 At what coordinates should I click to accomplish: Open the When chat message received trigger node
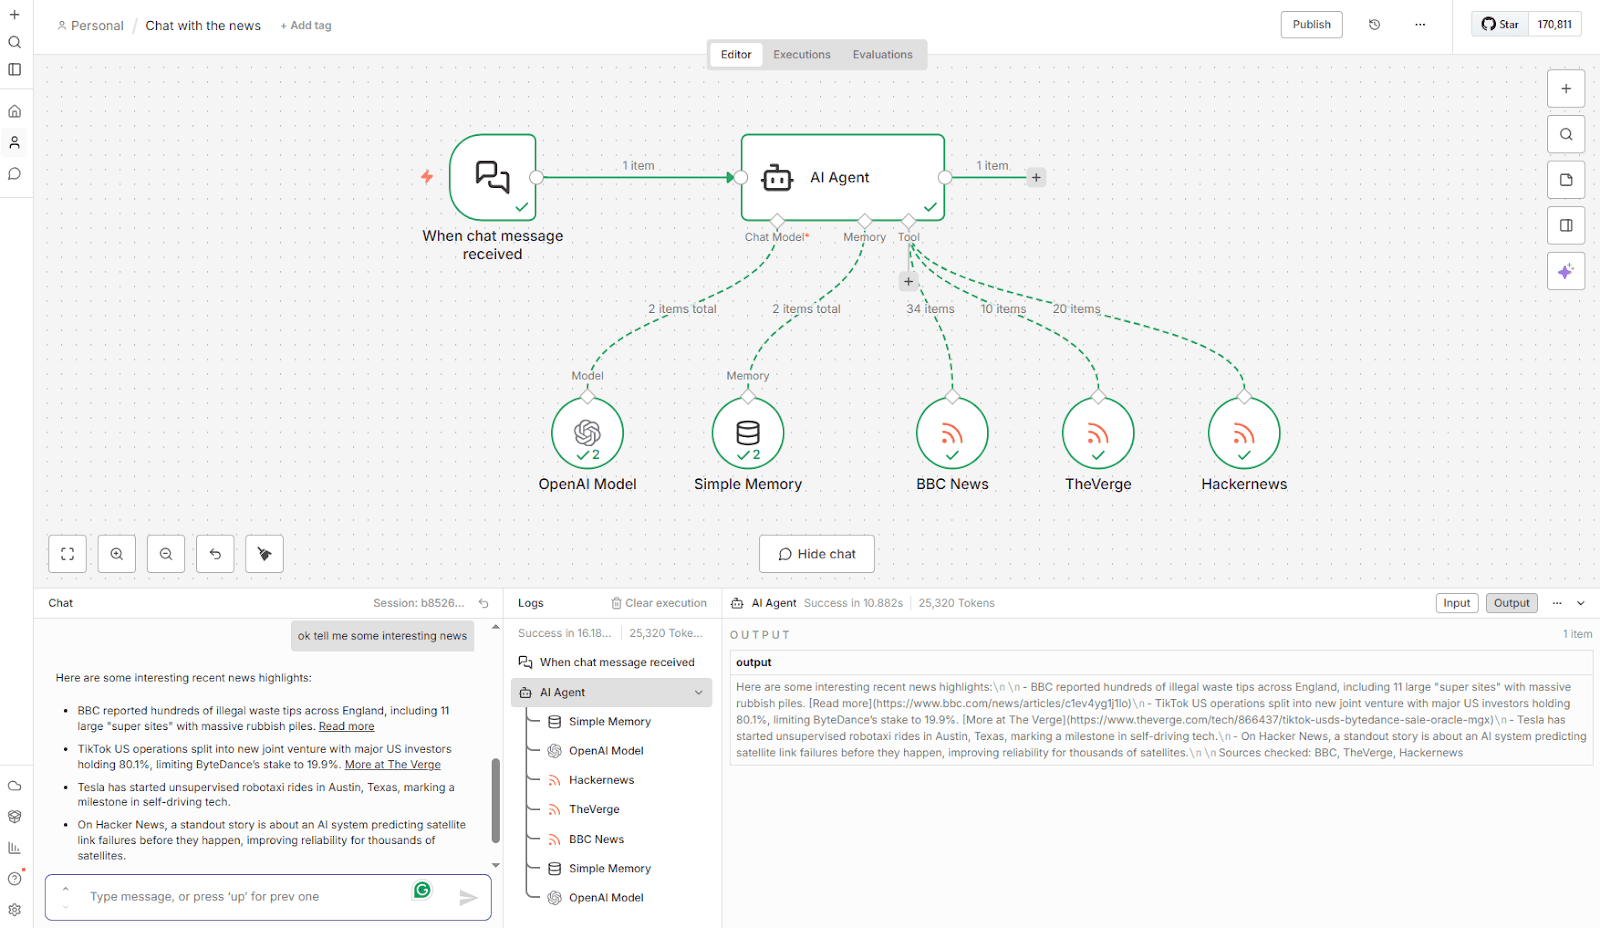click(x=493, y=177)
